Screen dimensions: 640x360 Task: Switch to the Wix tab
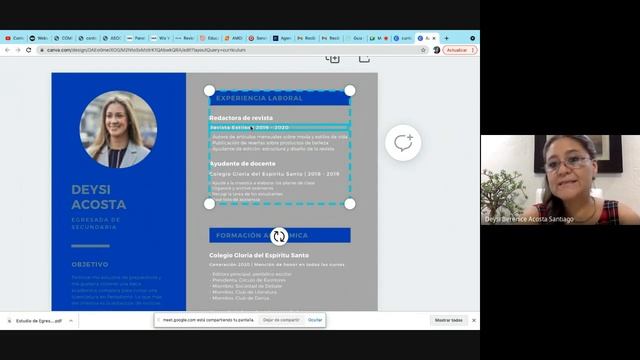click(x=160, y=38)
